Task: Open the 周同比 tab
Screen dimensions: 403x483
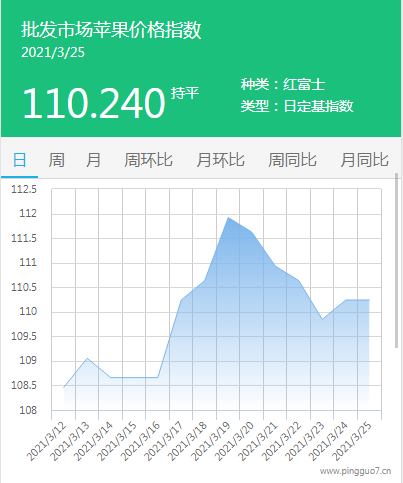Action: 292,160
